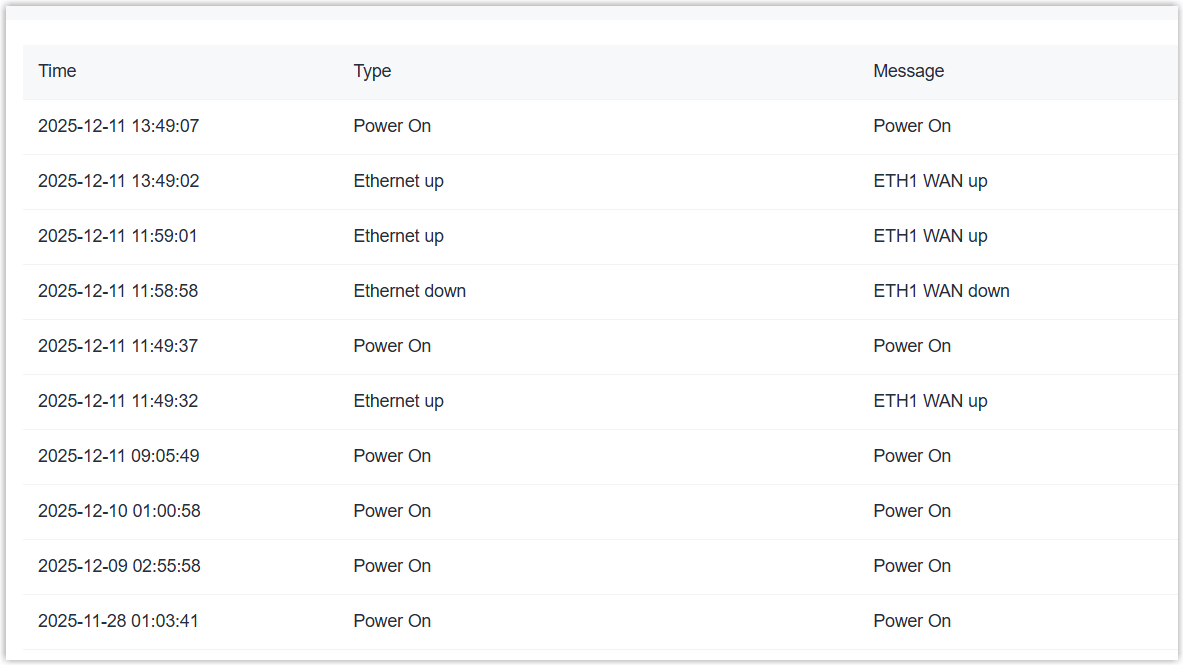
Task: Click the Message column header
Action: tap(908, 71)
